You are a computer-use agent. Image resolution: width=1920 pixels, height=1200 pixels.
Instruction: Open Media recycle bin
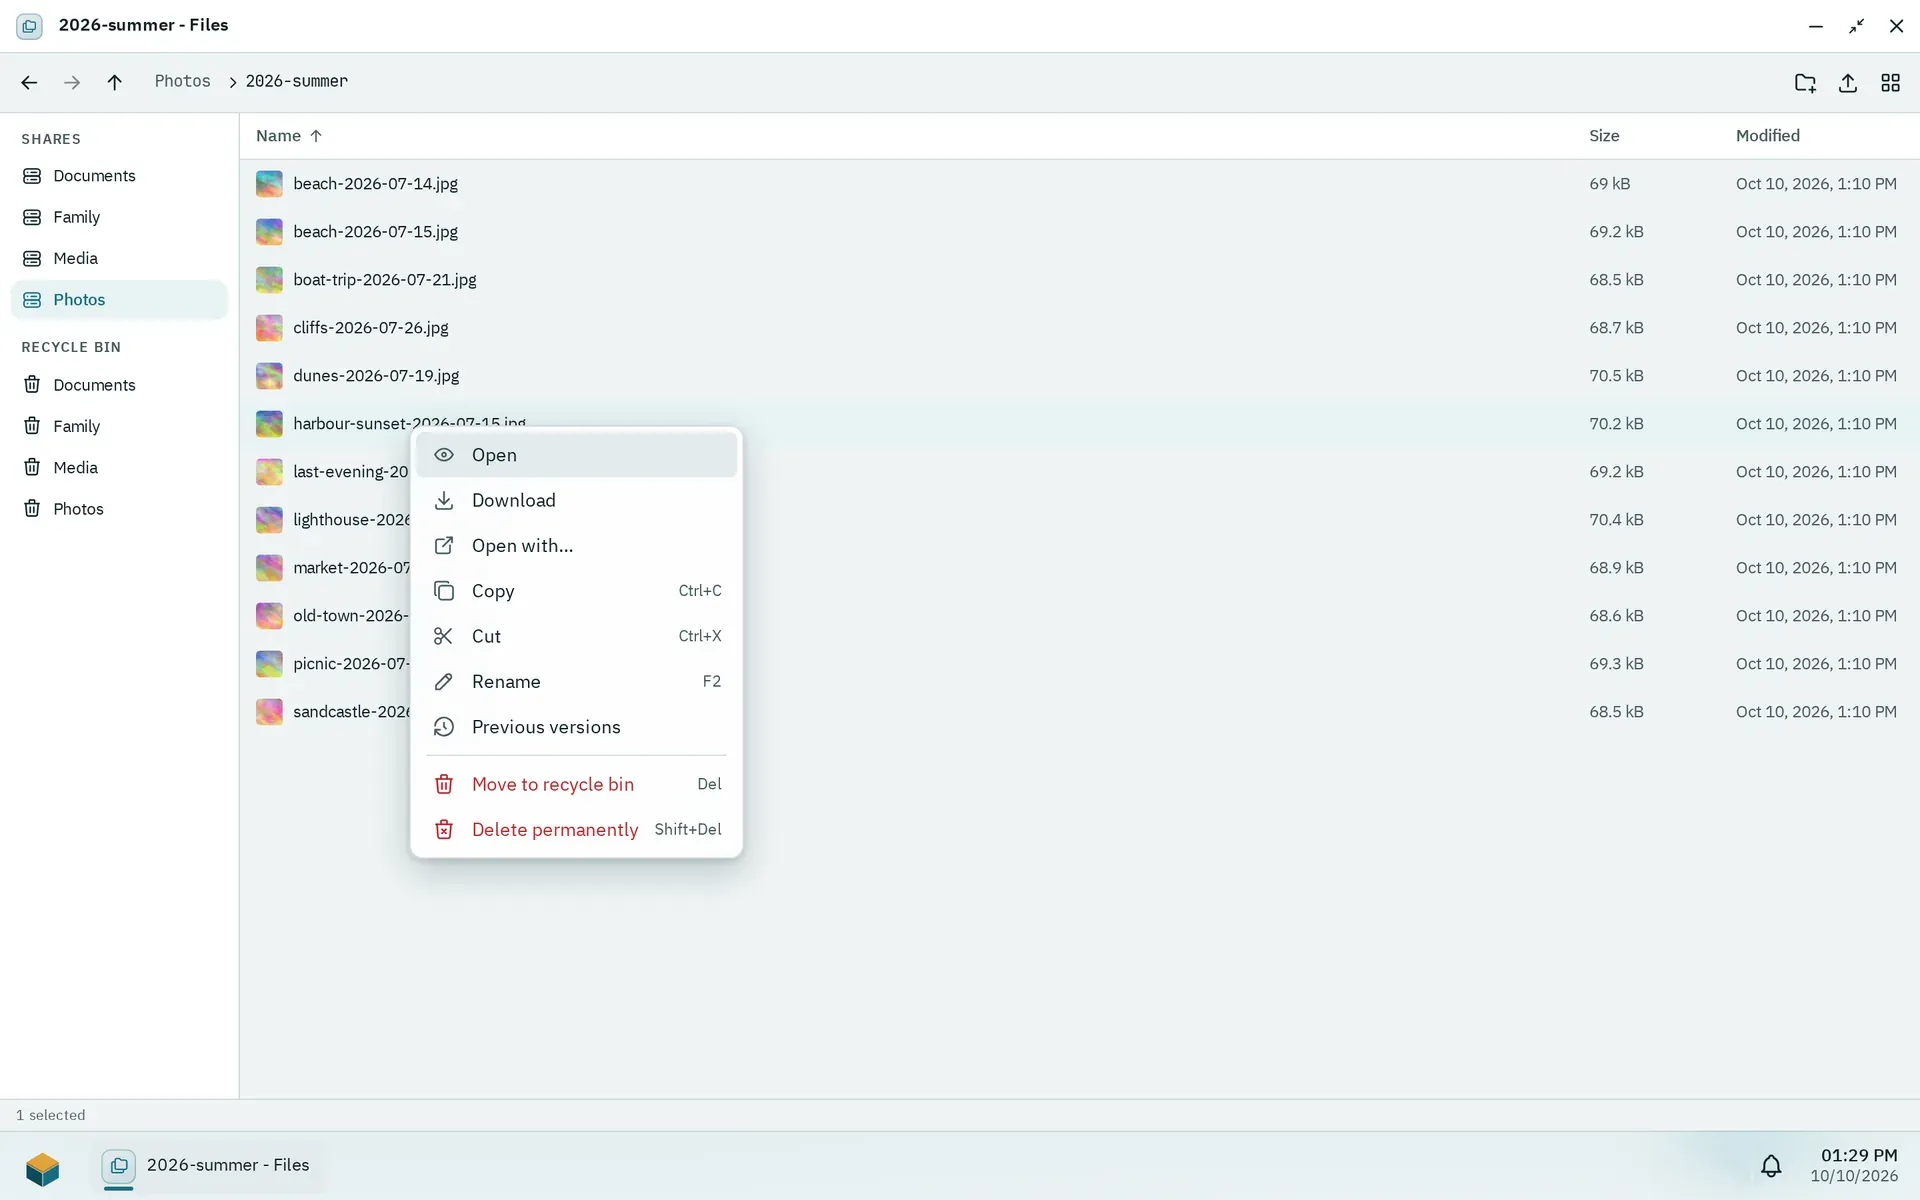point(119,467)
